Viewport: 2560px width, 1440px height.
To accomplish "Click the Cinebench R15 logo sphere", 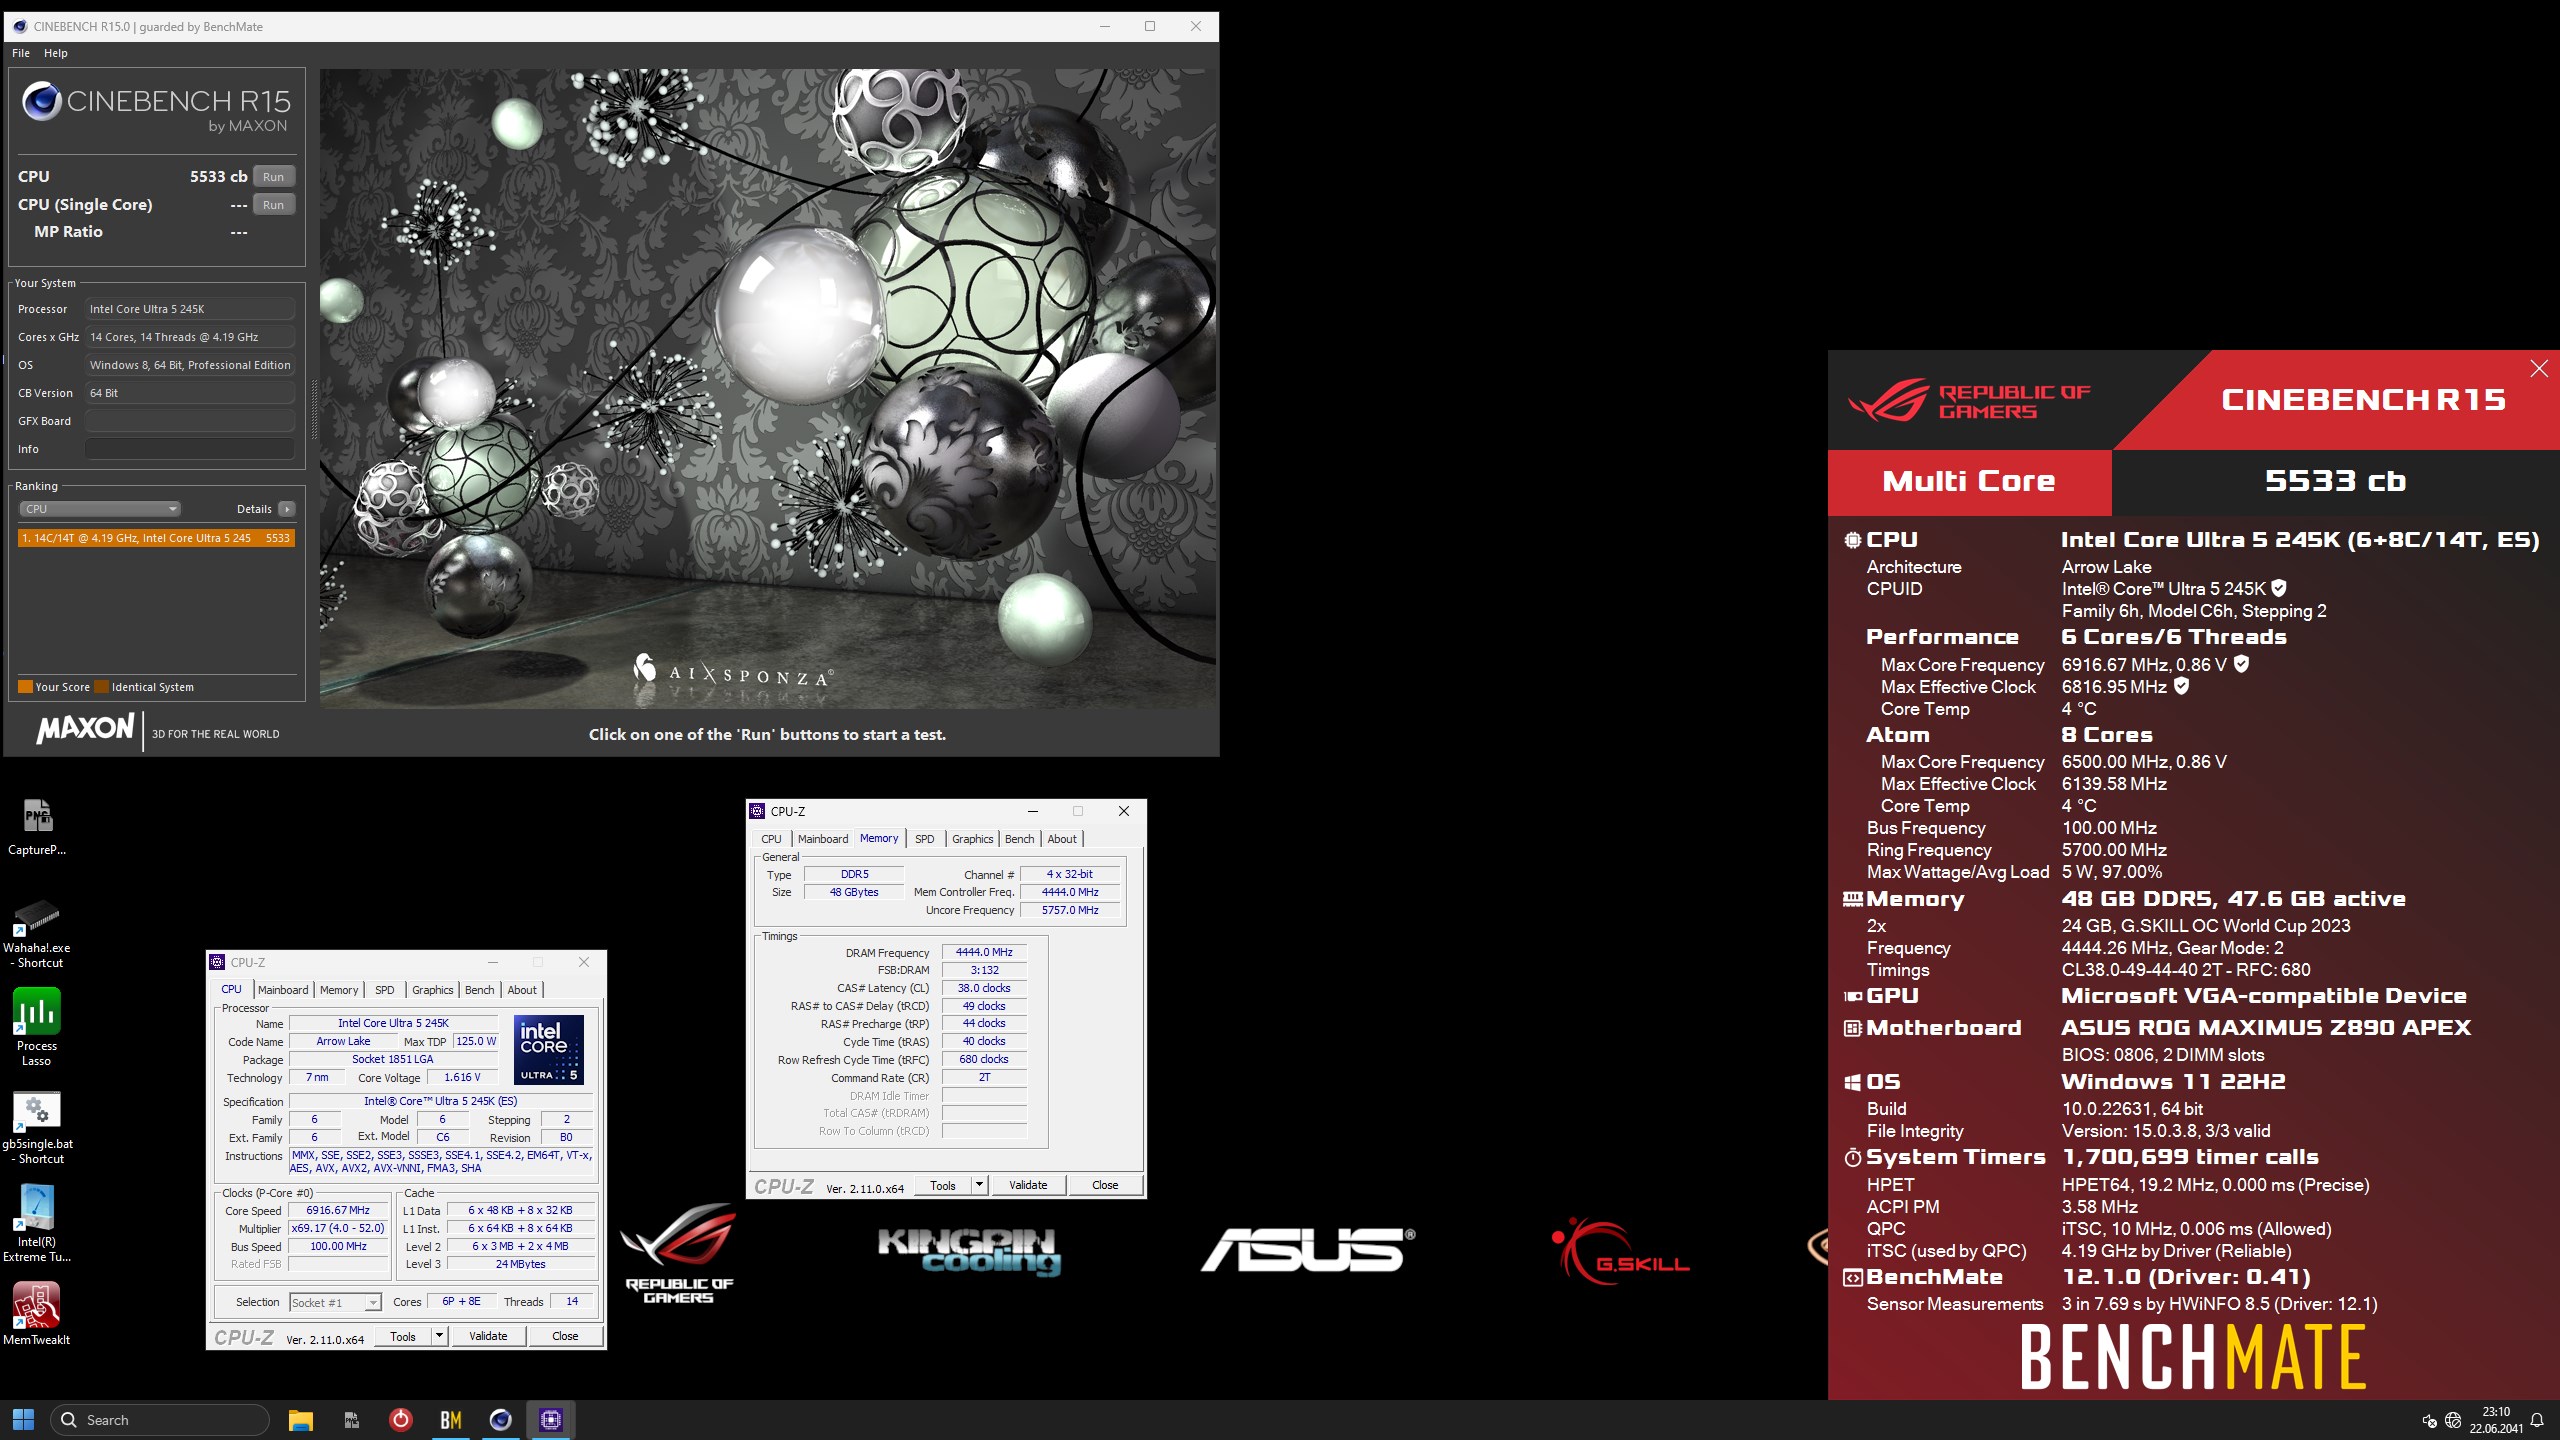I will tap(42, 101).
